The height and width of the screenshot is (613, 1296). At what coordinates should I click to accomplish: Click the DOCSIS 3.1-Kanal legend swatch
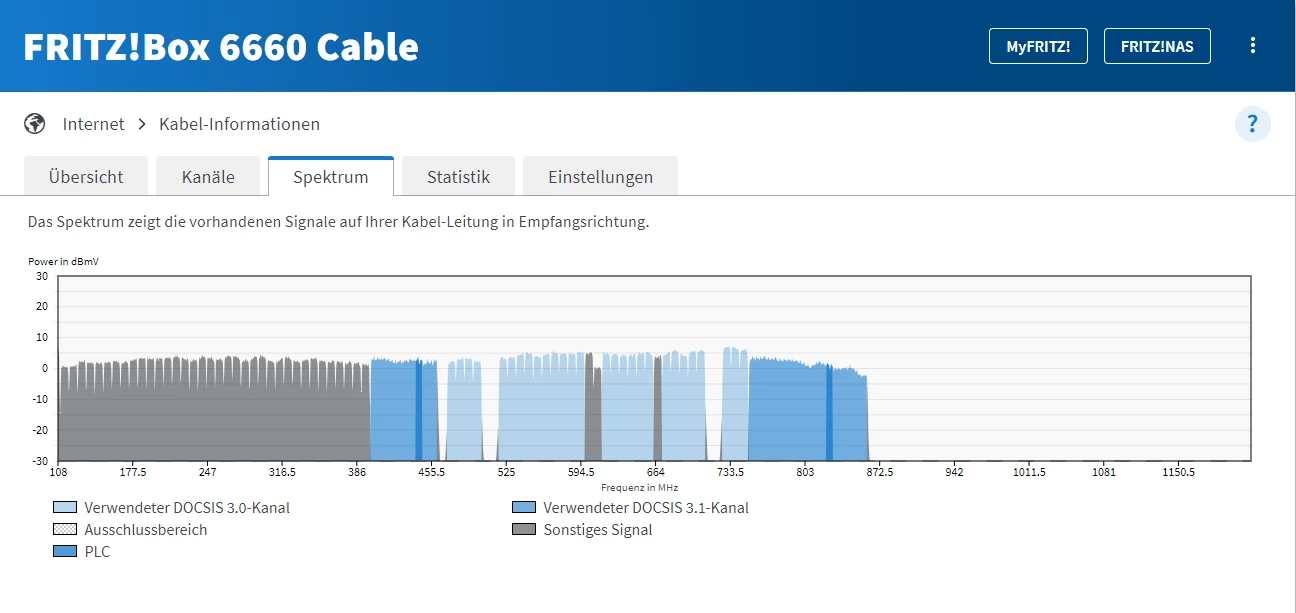click(524, 508)
